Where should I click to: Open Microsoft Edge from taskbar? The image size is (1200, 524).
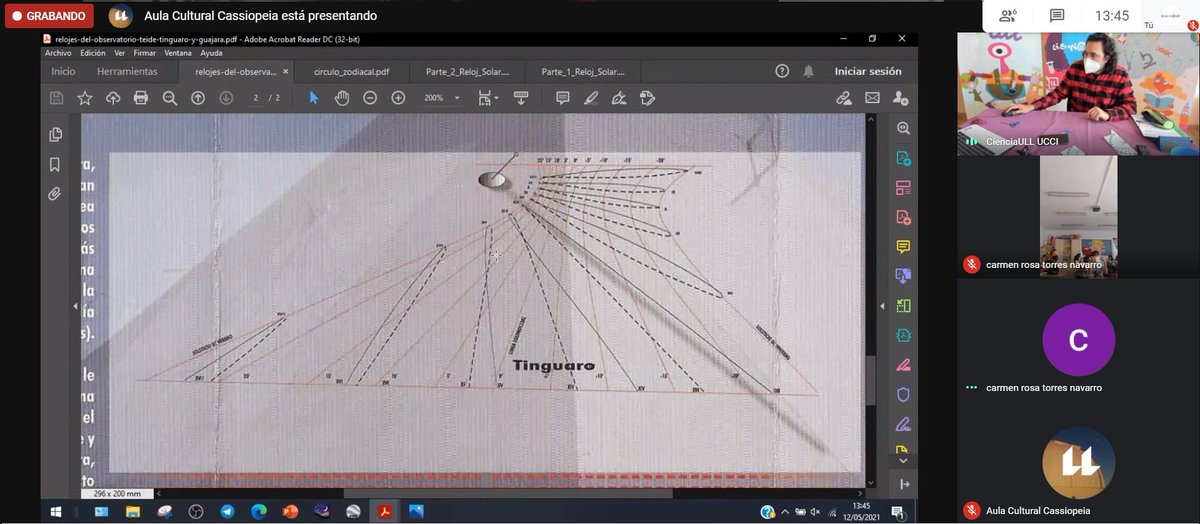(258, 511)
